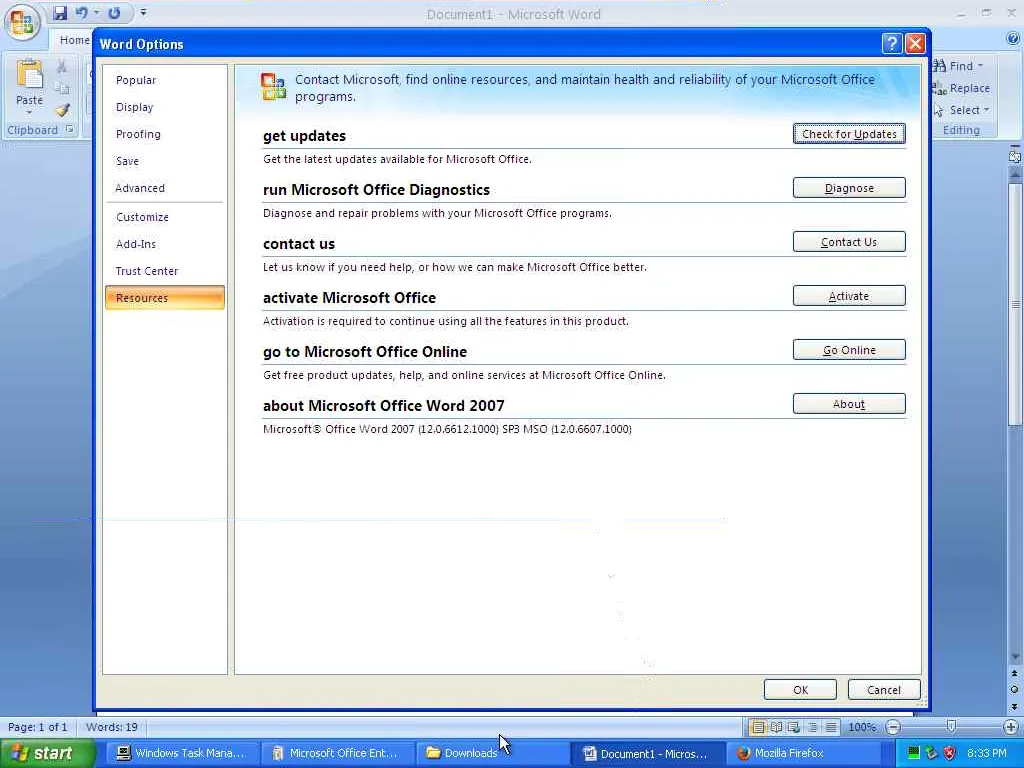The width and height of the screenshot is (1024, 768).
Task: Select the Advanced category
Action: point(165,188)
